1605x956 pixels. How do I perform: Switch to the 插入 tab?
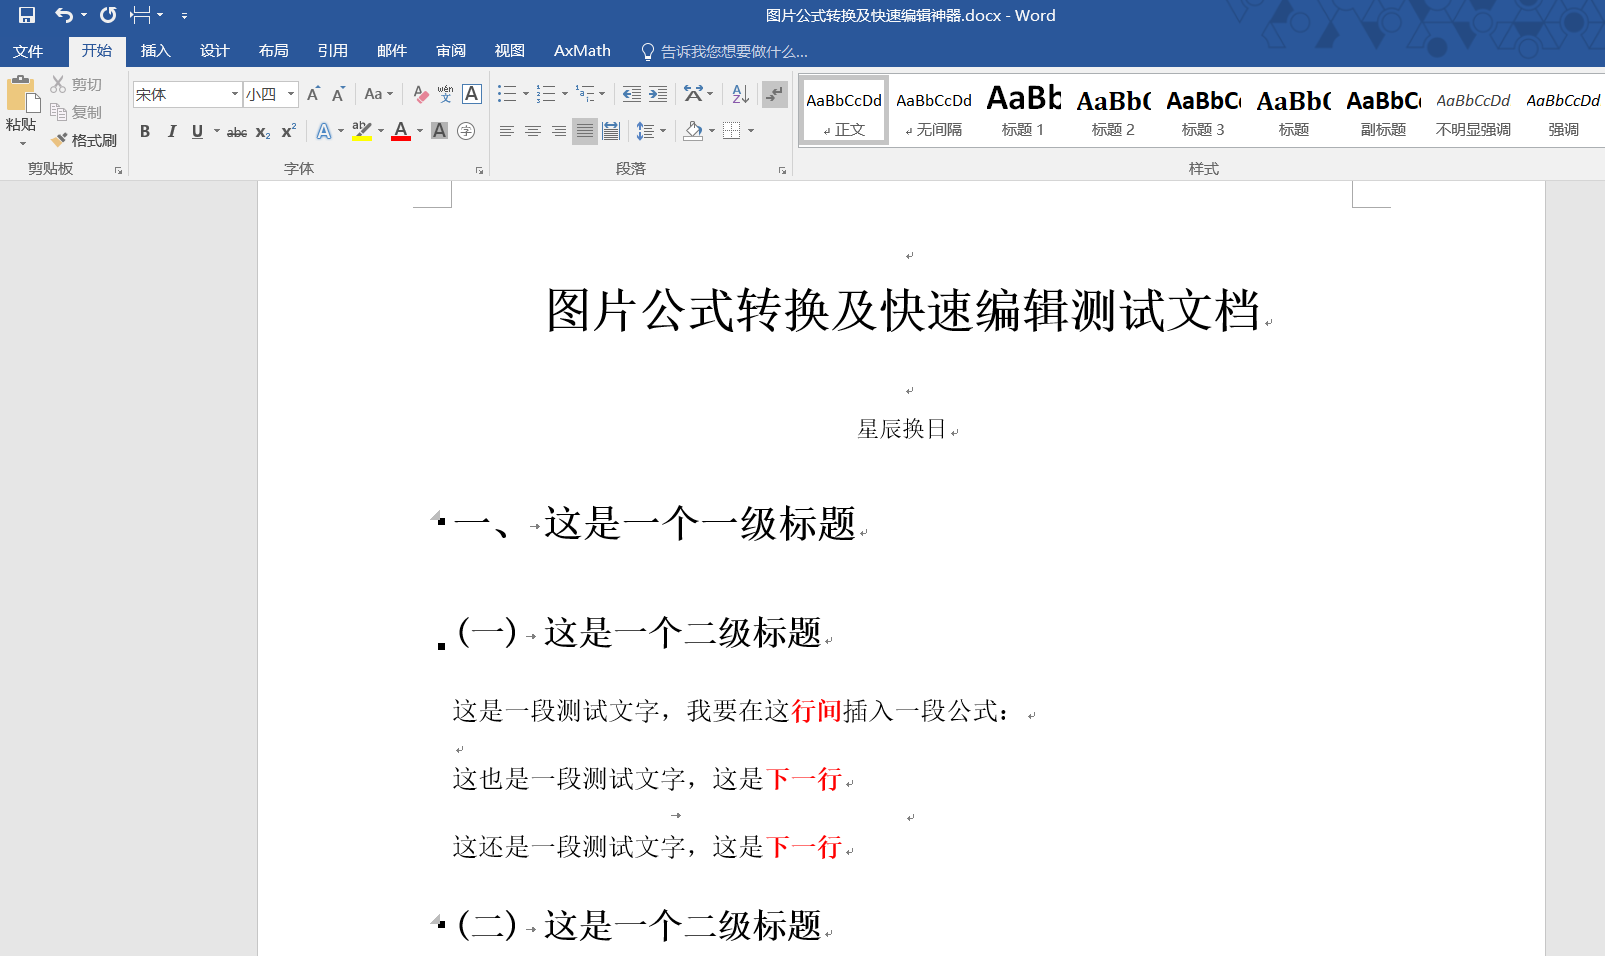point(155,51)
